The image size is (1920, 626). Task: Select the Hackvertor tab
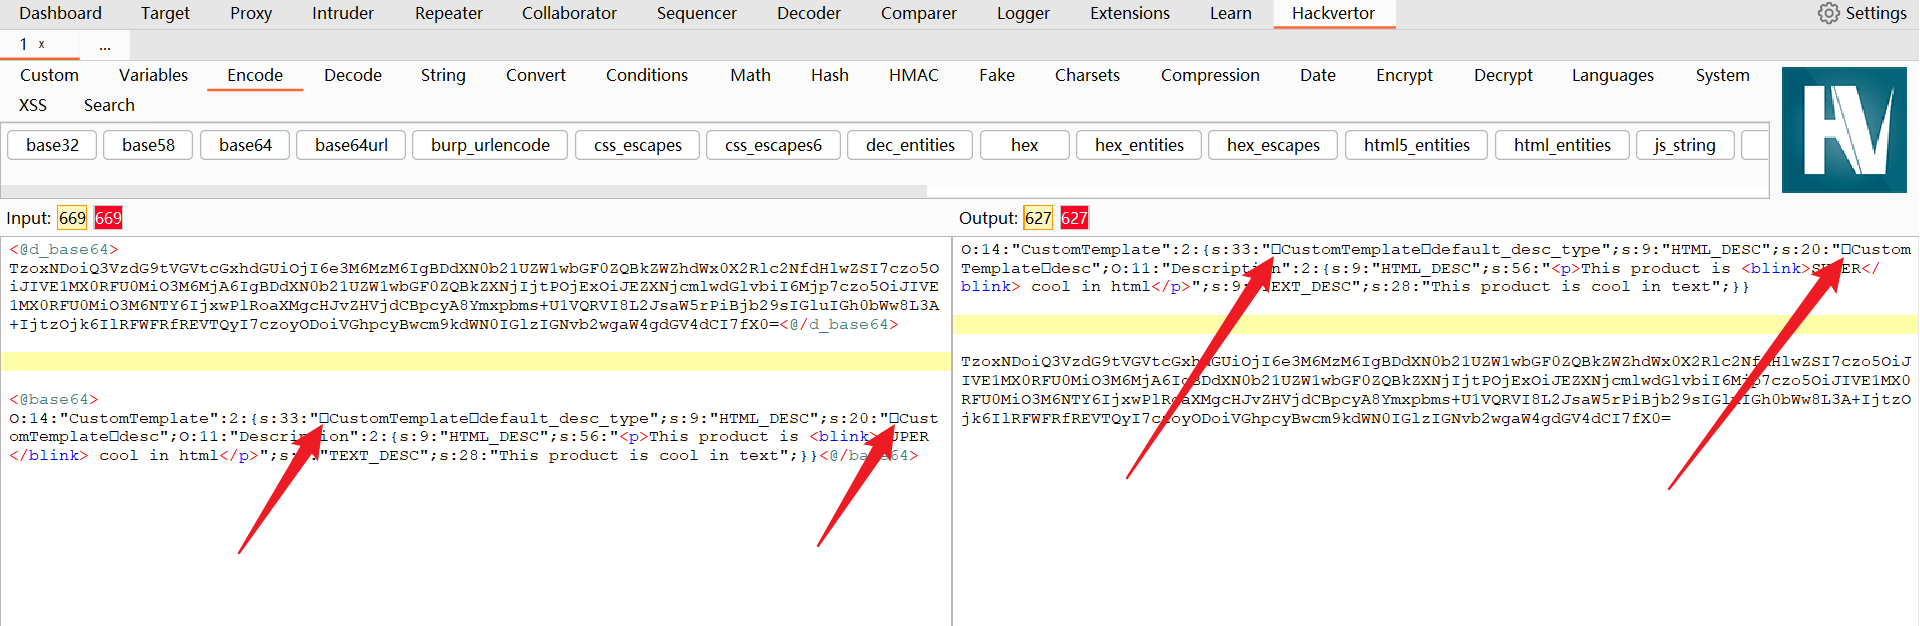point(1333,13)
